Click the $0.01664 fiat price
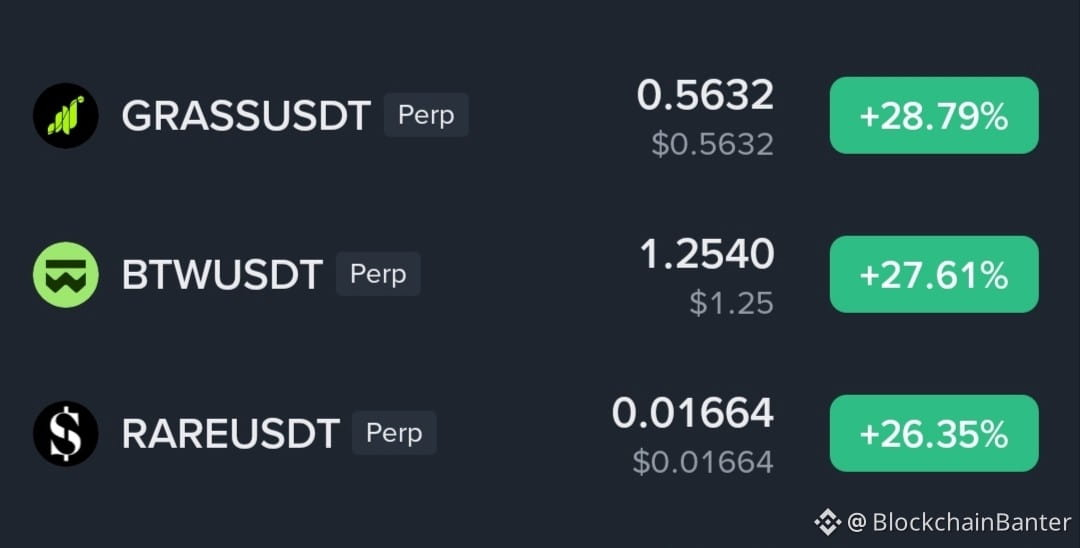The height and width of the screenshot is (548, 1080). click(x=703, y=463)
